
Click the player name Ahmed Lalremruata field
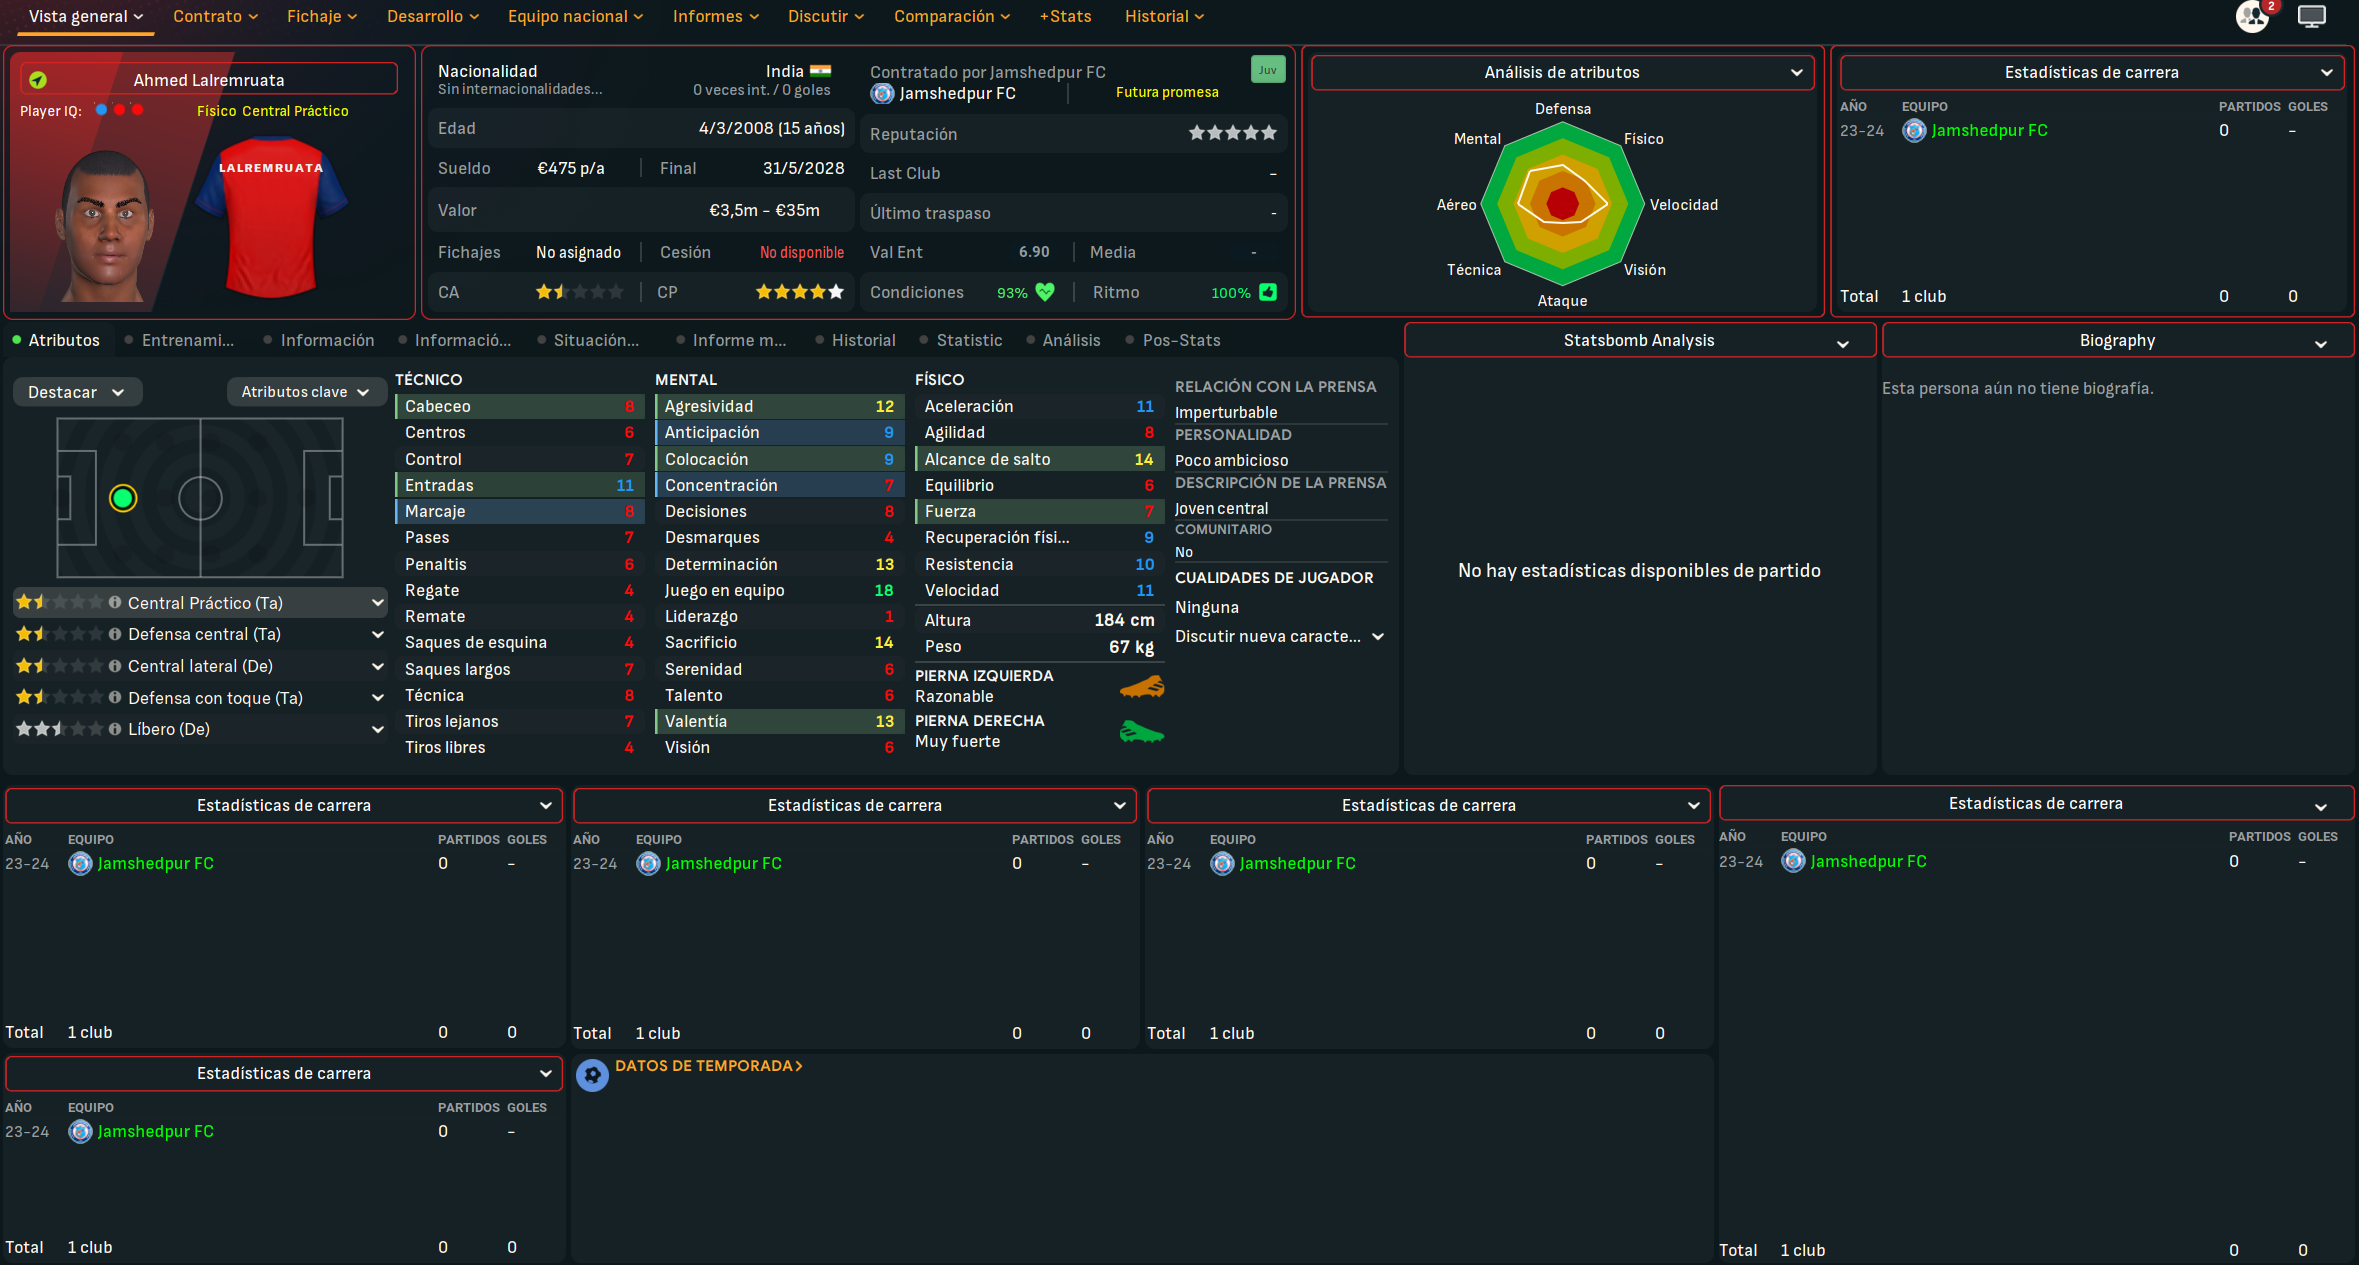tap(208, 79)
